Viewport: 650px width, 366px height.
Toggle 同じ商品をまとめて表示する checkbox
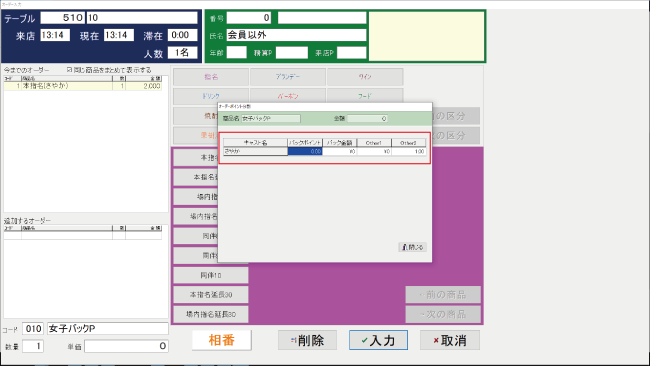tap(69, 70)
